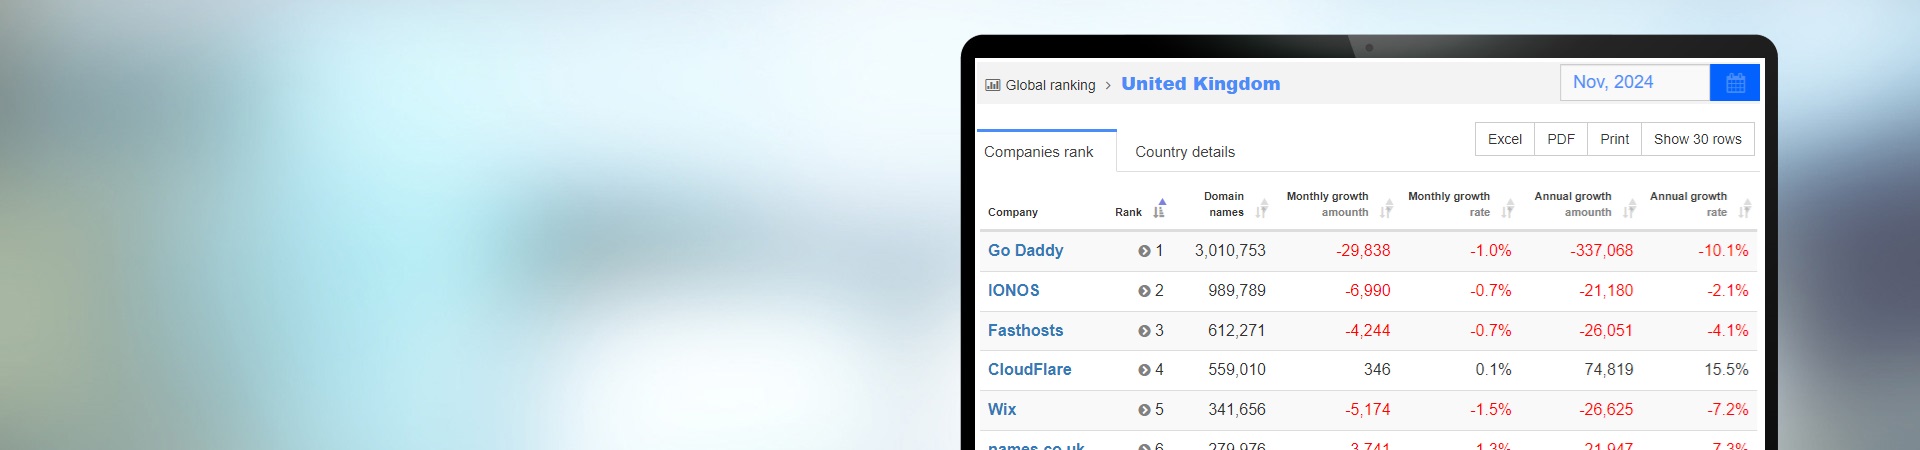Select IONOS domain count 989,789
The height and width of the screenshot is (450, 1920).
click(x=1237, y=291)
